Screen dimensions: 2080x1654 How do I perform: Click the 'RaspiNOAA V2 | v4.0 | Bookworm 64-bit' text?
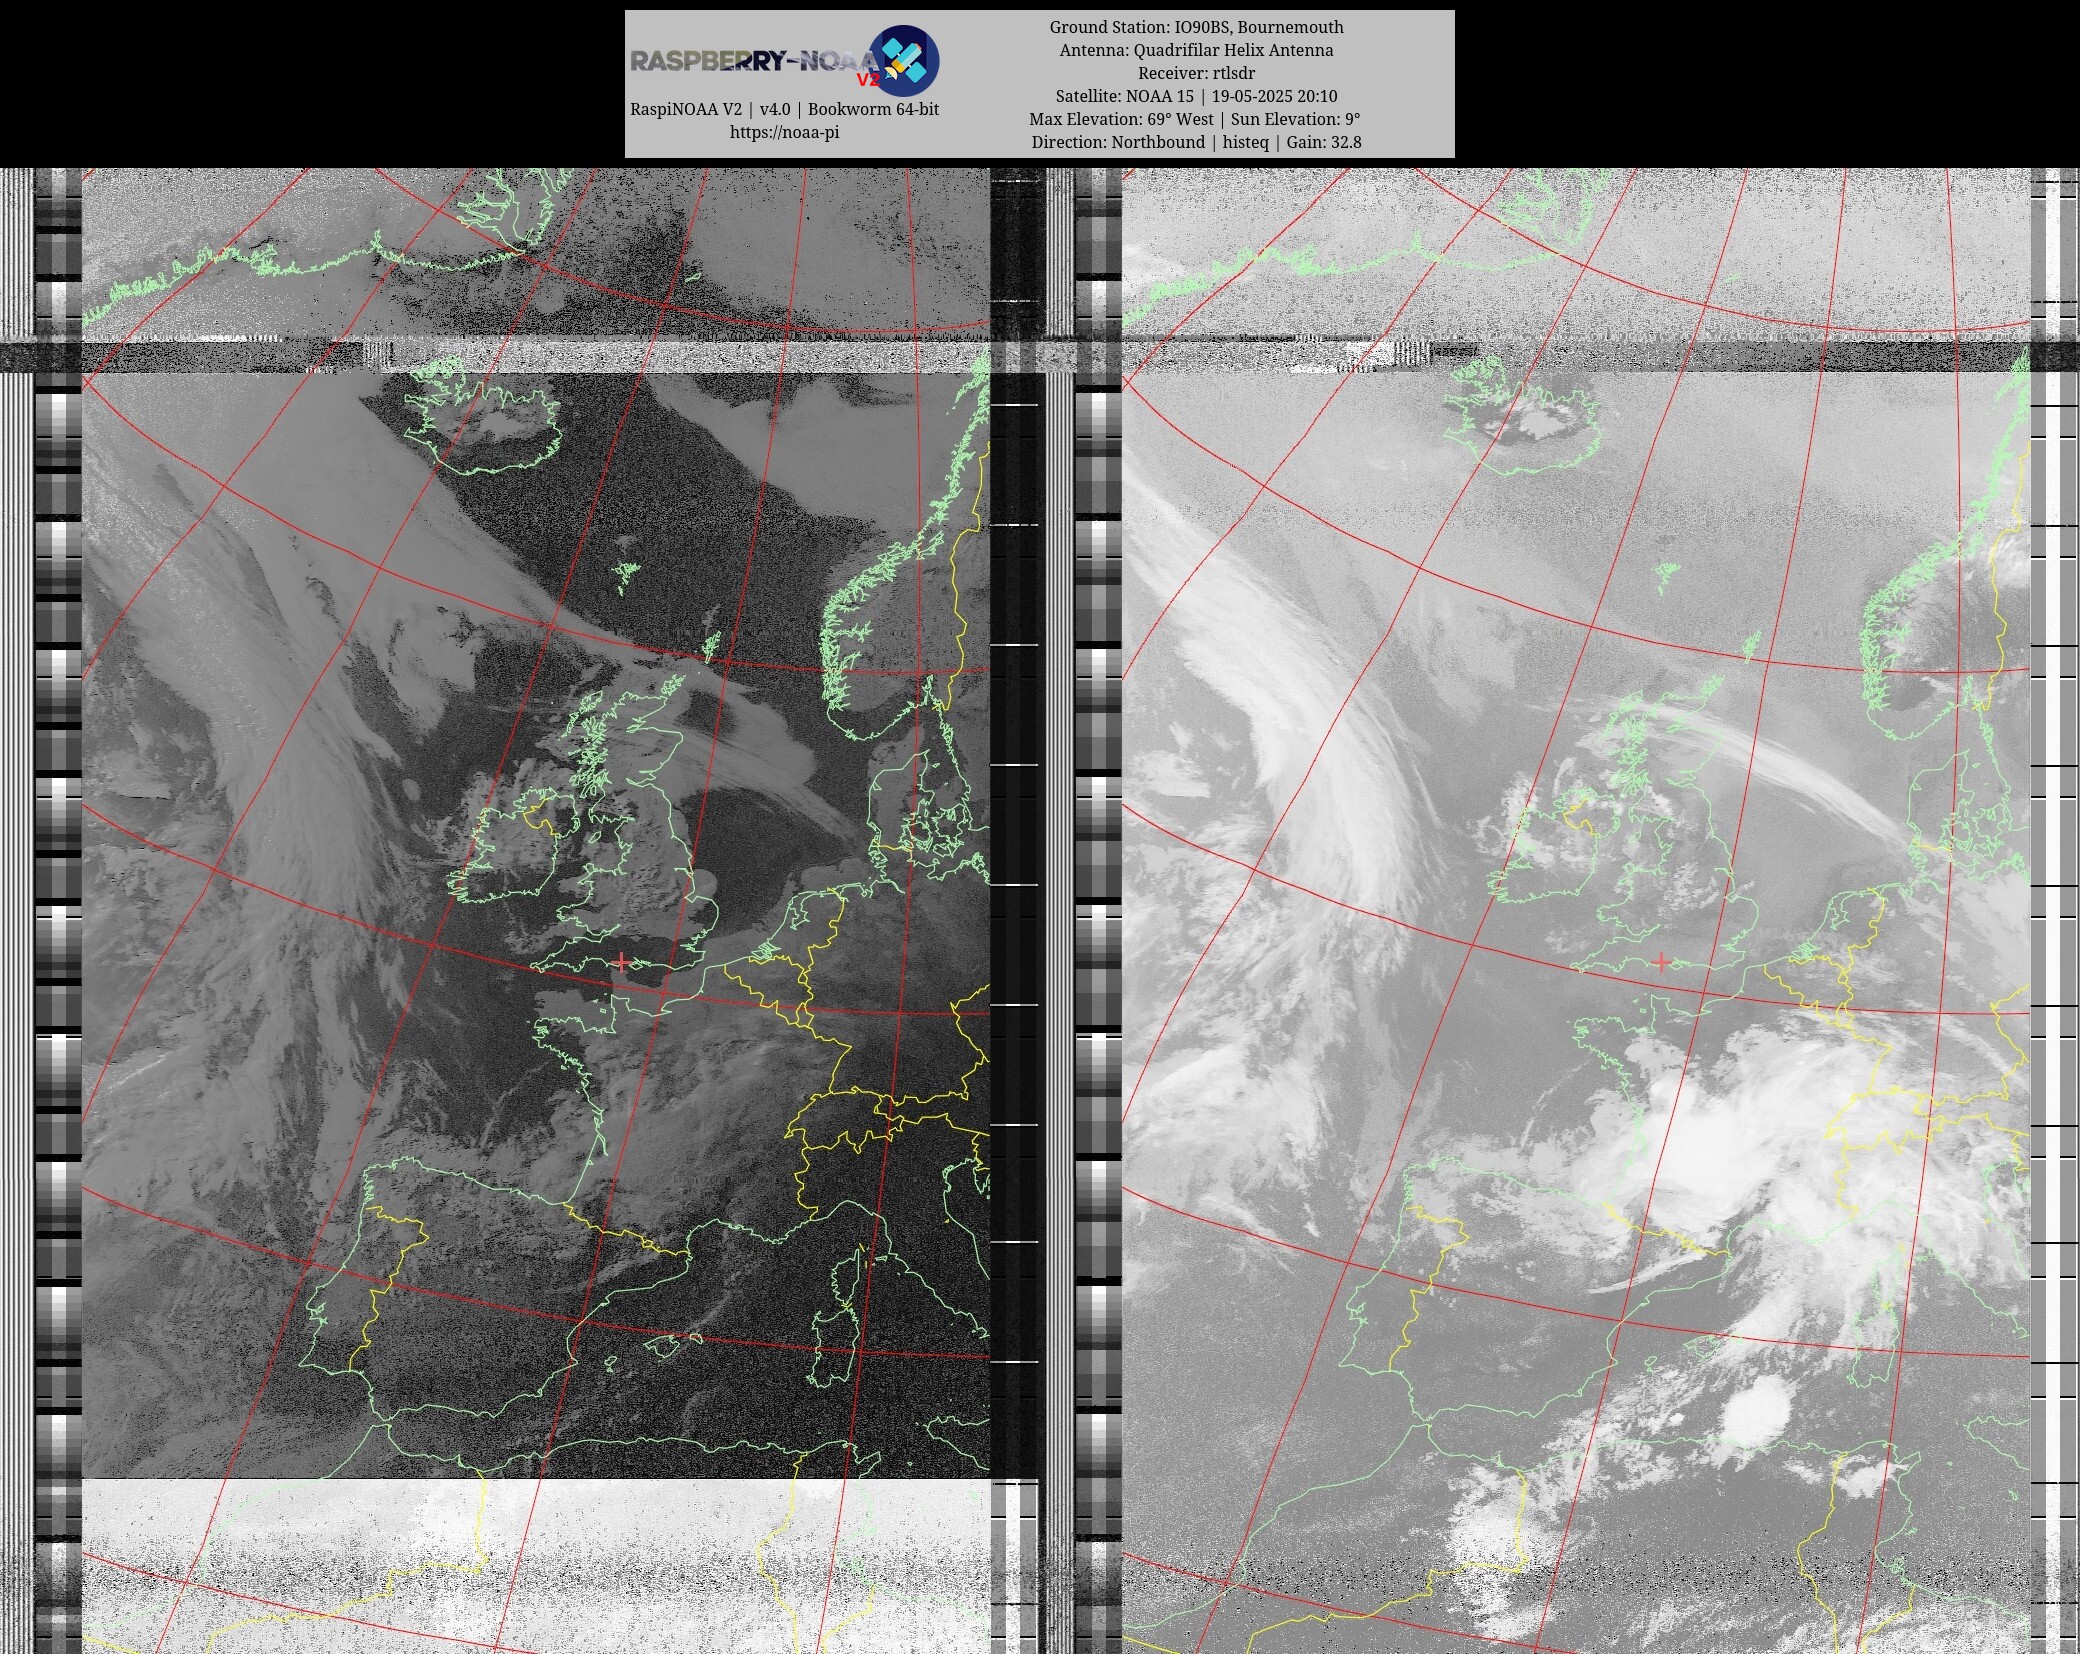click(784, 109)
